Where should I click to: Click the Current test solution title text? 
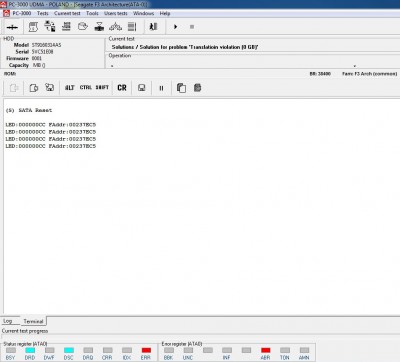185,47
